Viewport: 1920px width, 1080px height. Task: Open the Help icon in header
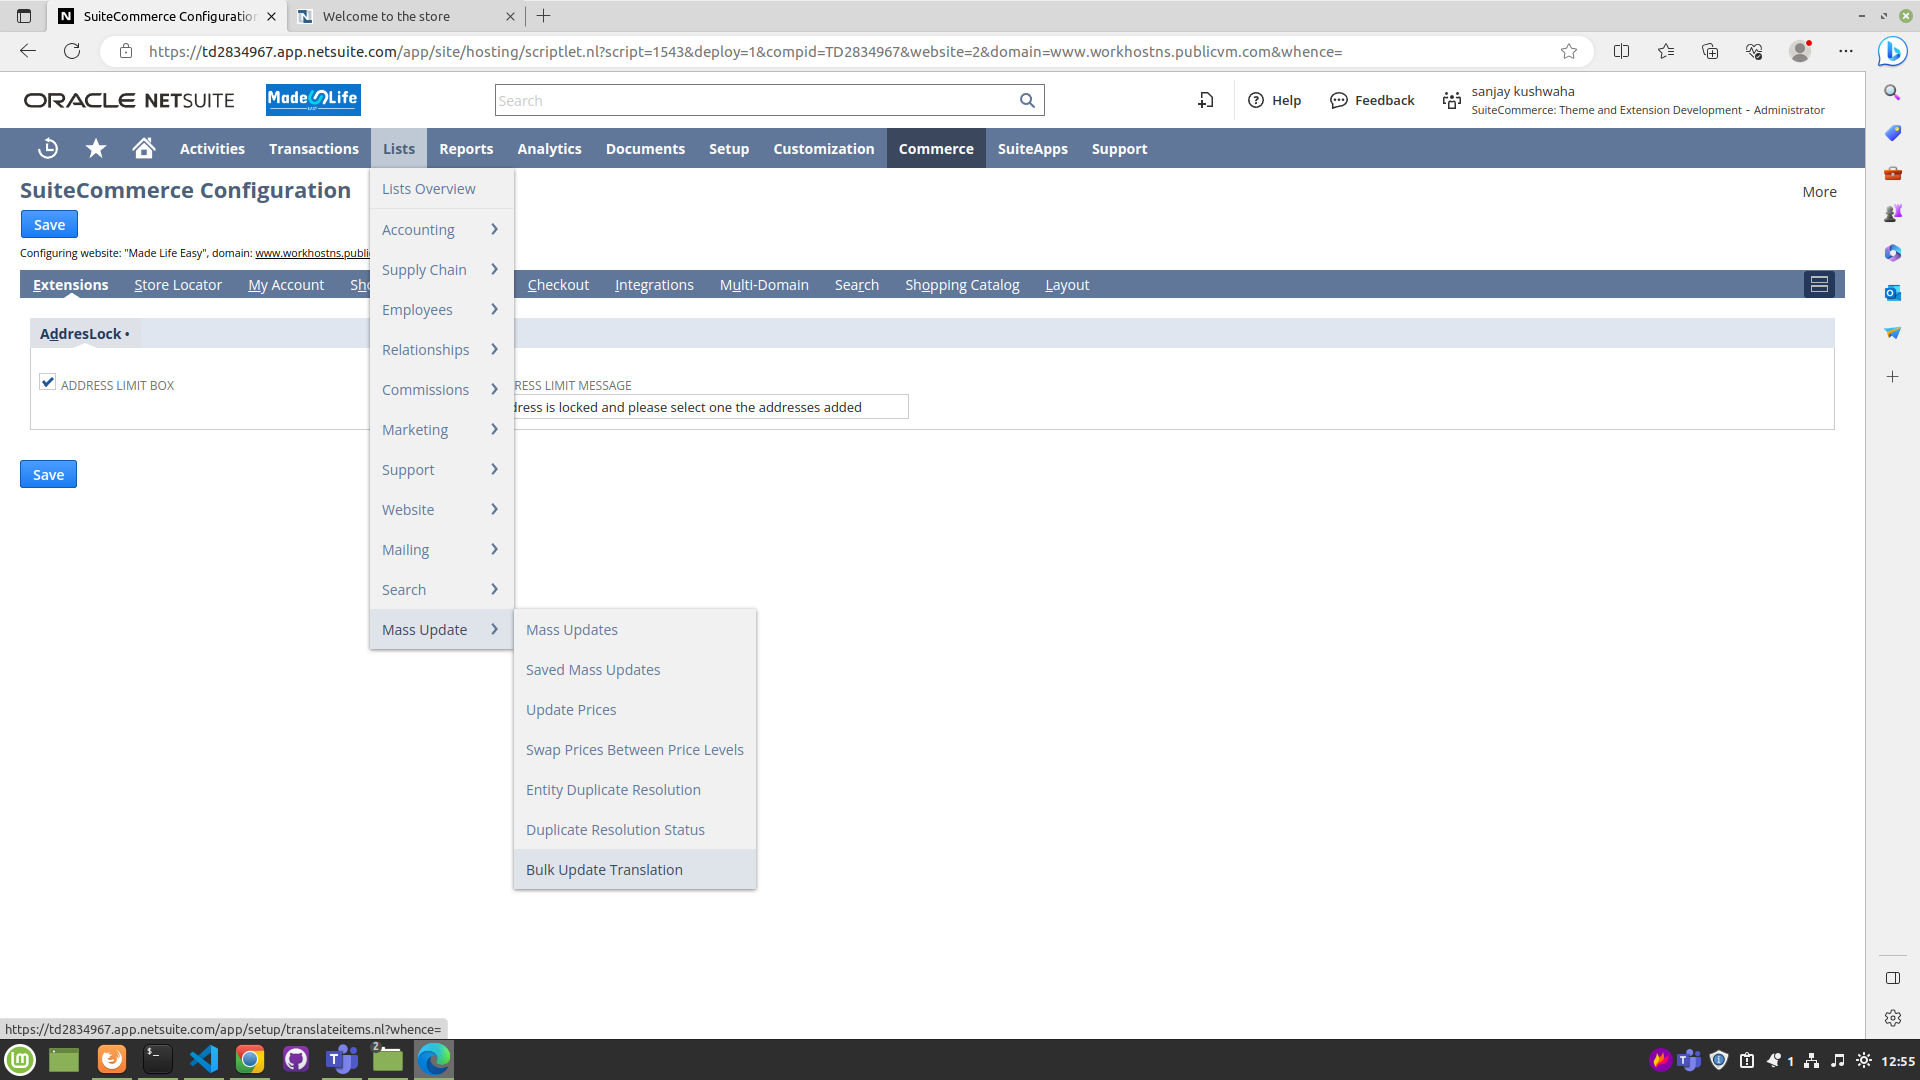[x=1256, y=101]
